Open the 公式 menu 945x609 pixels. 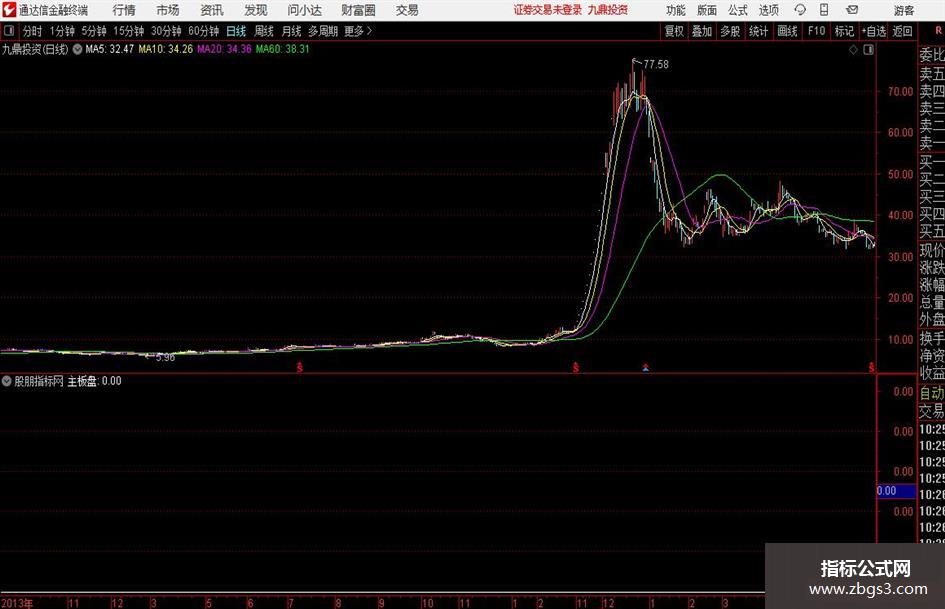click(x=738, y=10)
